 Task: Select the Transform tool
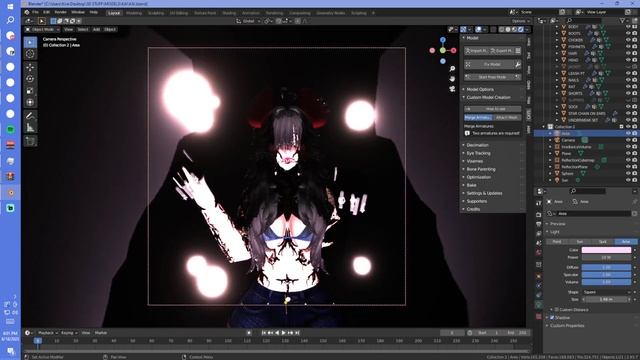pos(30,102)
